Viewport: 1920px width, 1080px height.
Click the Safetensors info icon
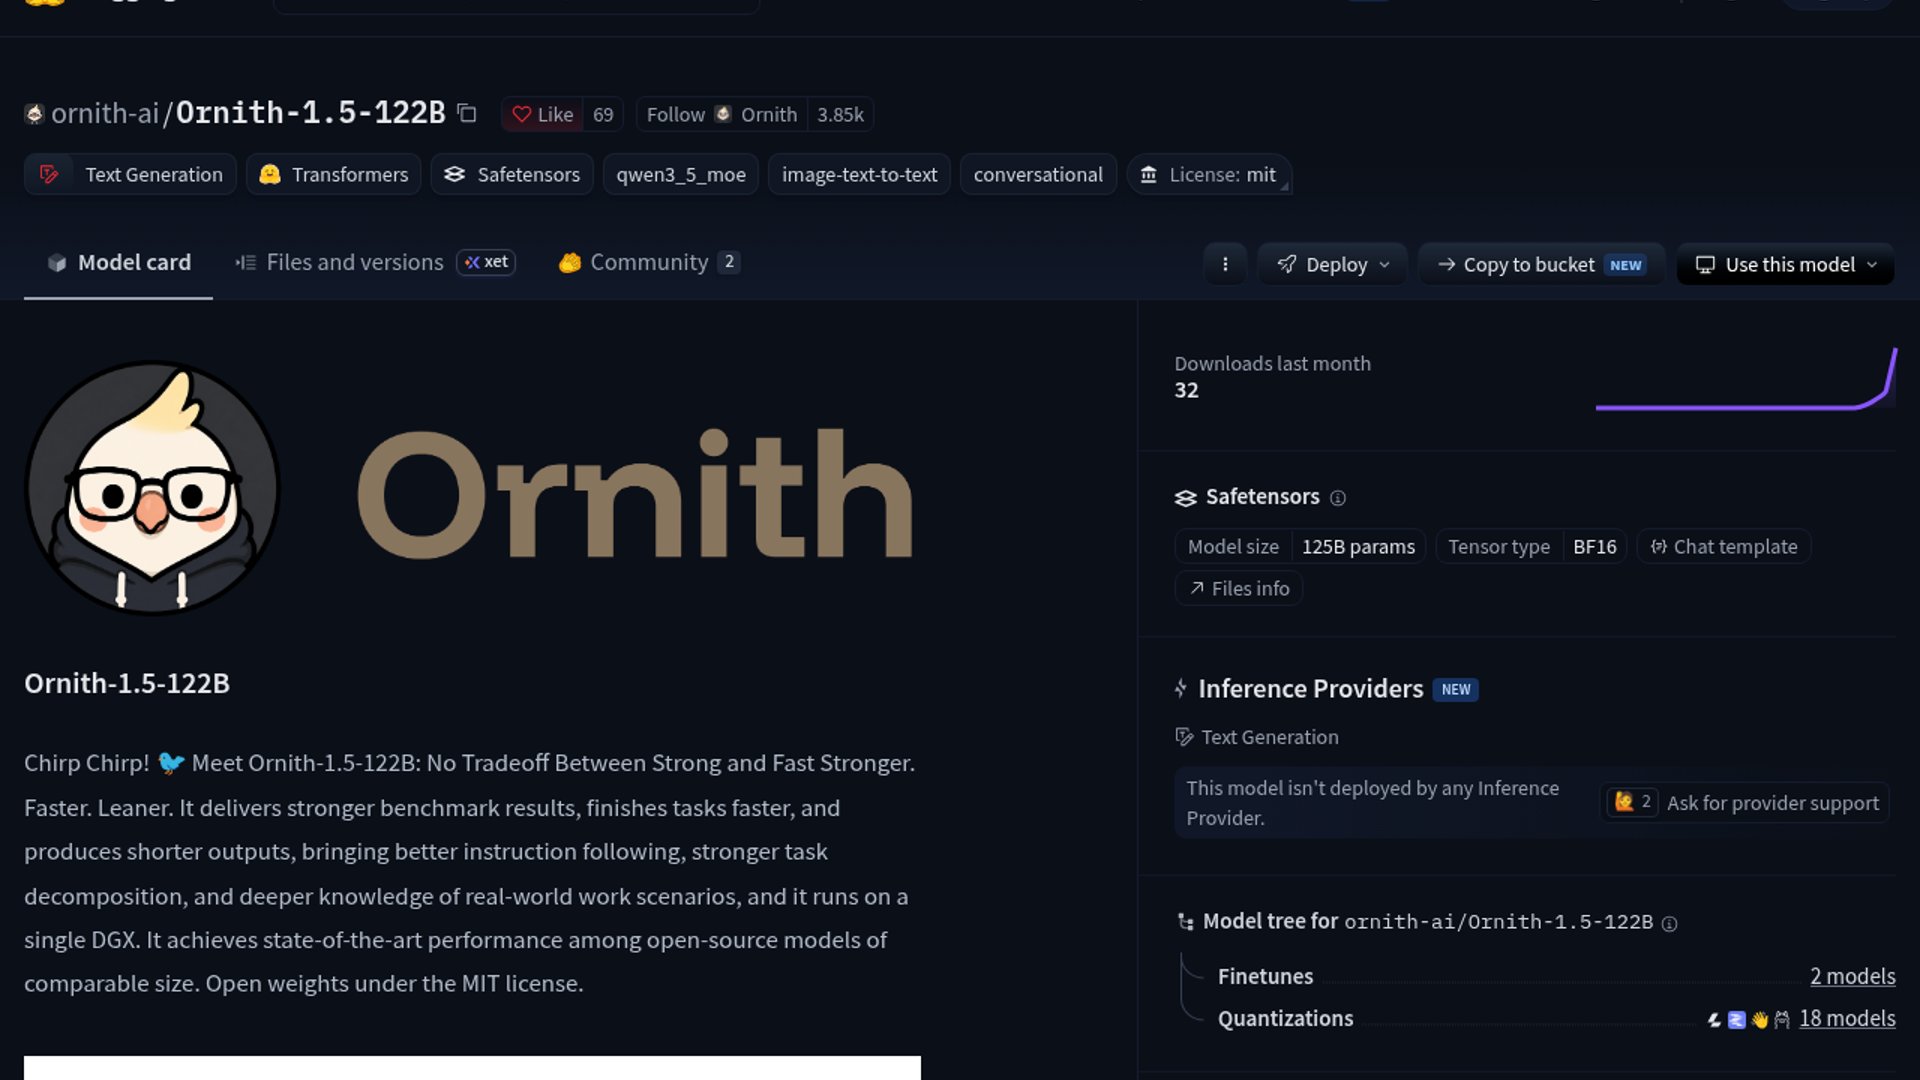[1338, 498]
